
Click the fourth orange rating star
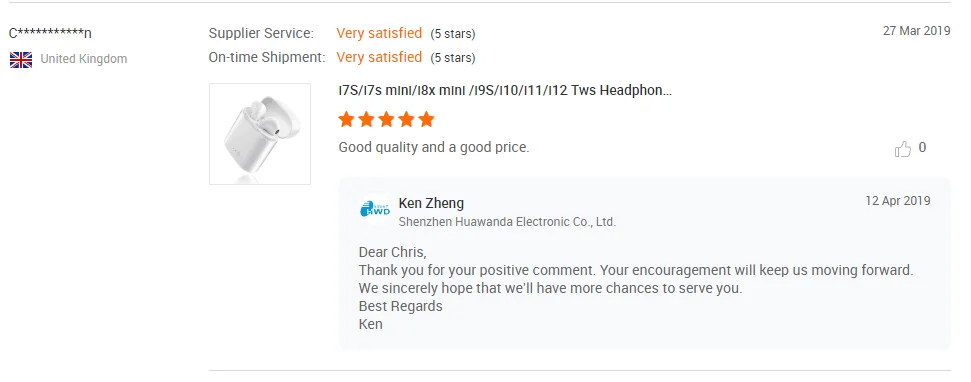[x=406, y=119]
